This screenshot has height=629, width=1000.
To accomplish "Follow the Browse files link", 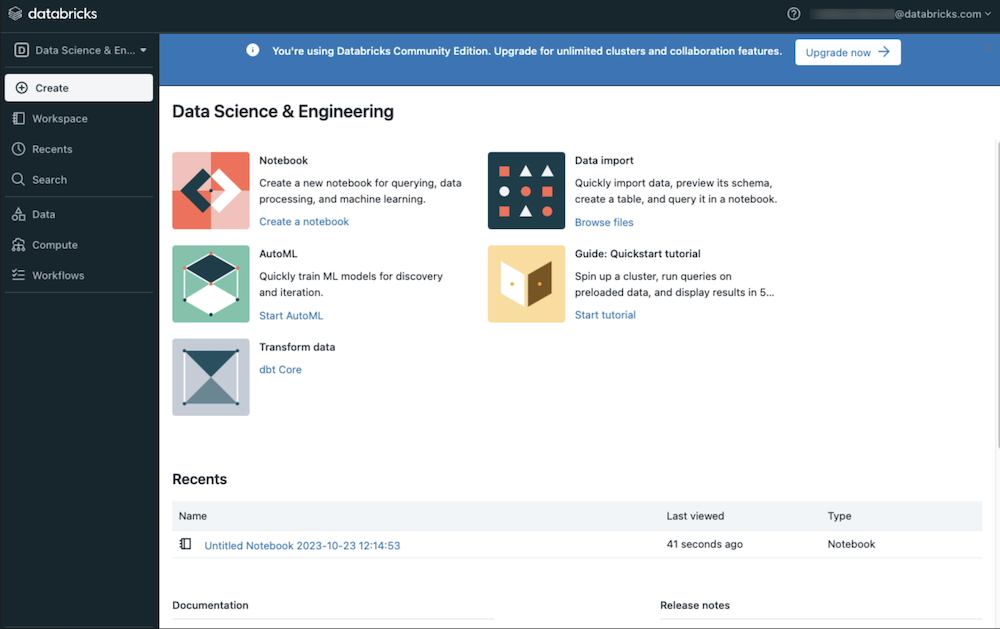I will point(604,222).
